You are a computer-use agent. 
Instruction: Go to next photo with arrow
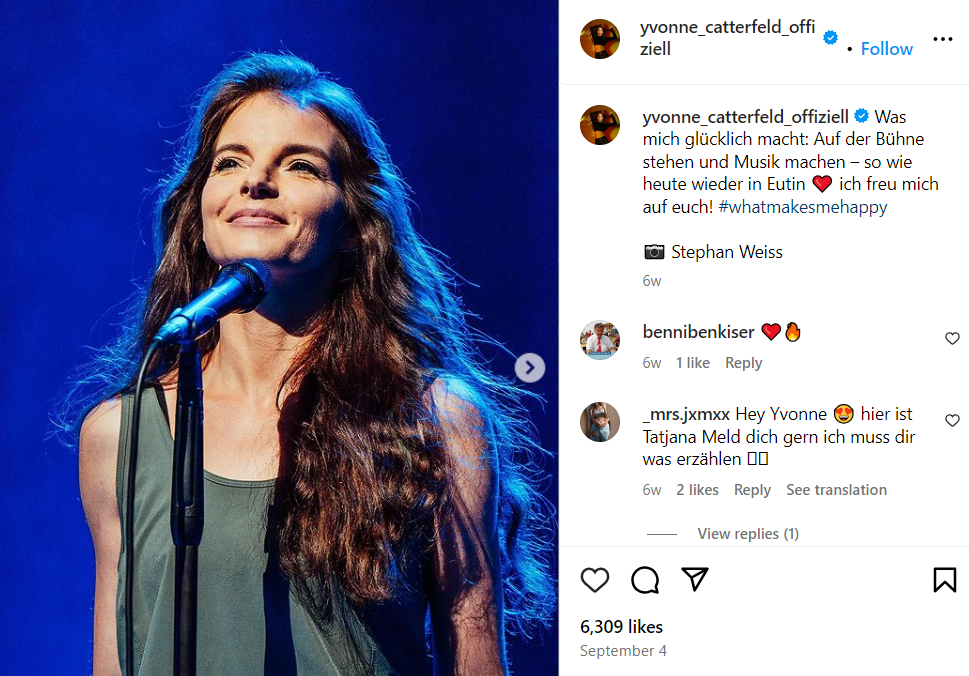(529, 368)
